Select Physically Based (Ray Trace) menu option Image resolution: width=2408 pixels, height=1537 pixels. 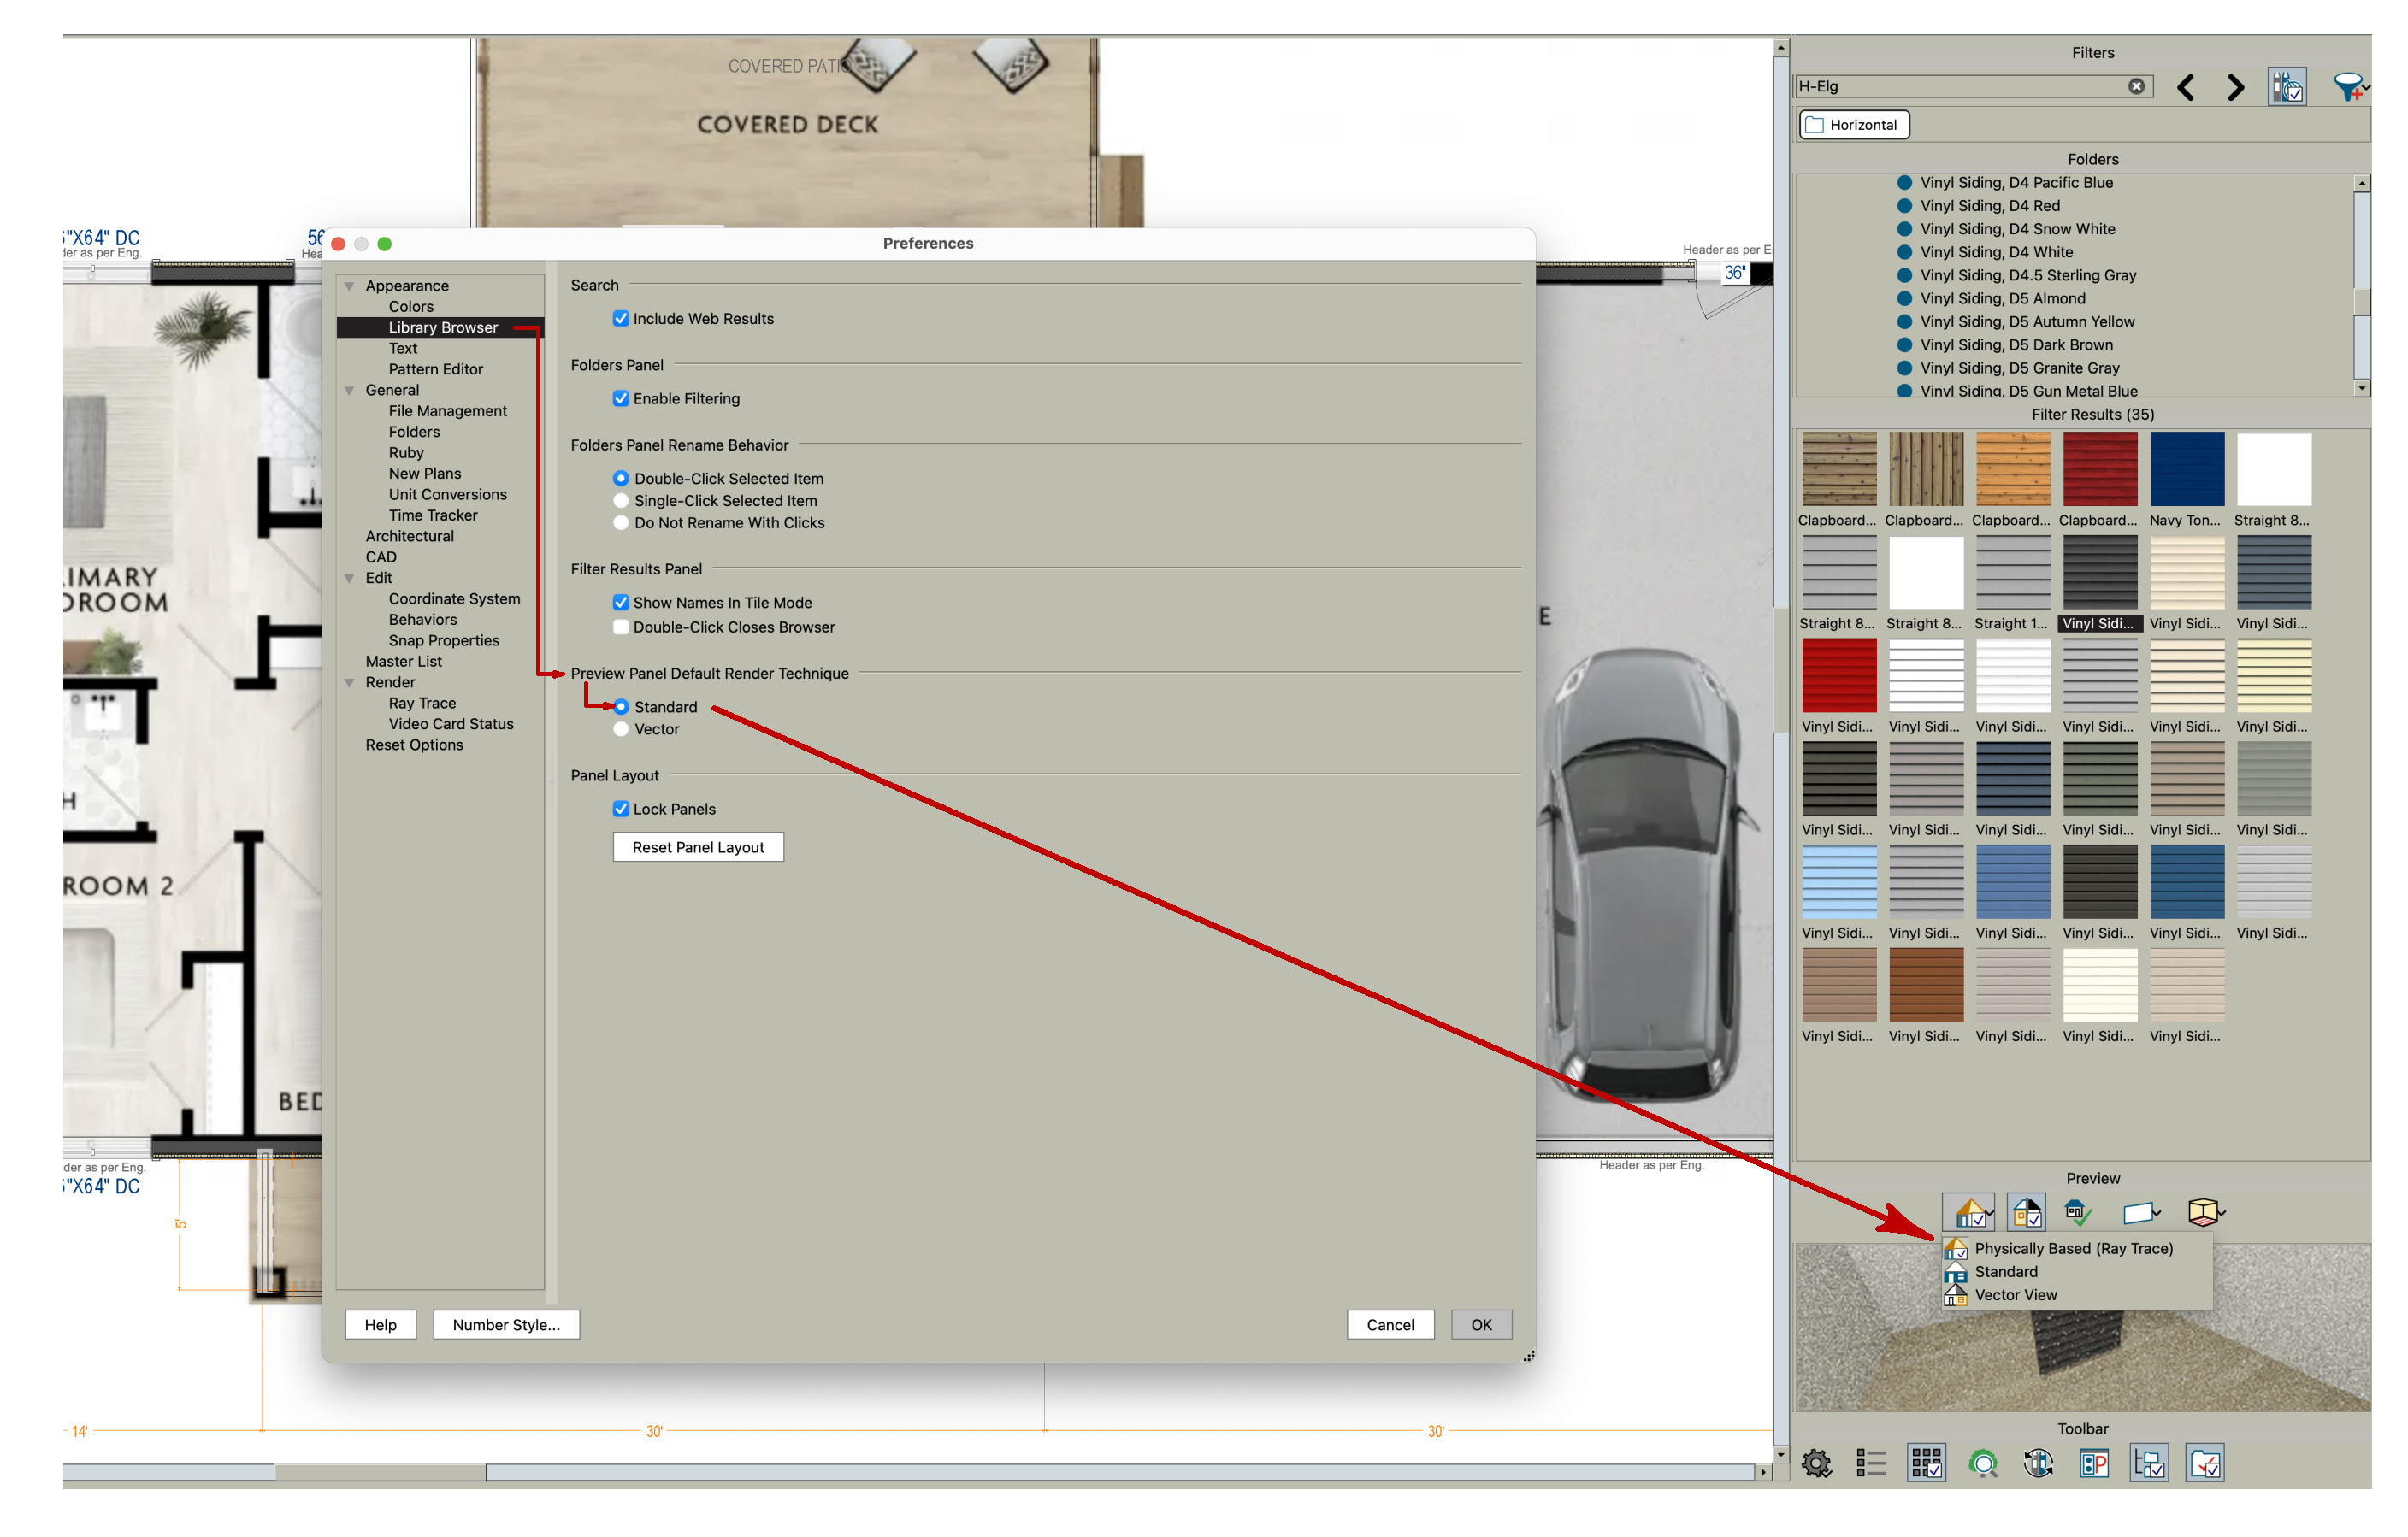[2072, 1248]
